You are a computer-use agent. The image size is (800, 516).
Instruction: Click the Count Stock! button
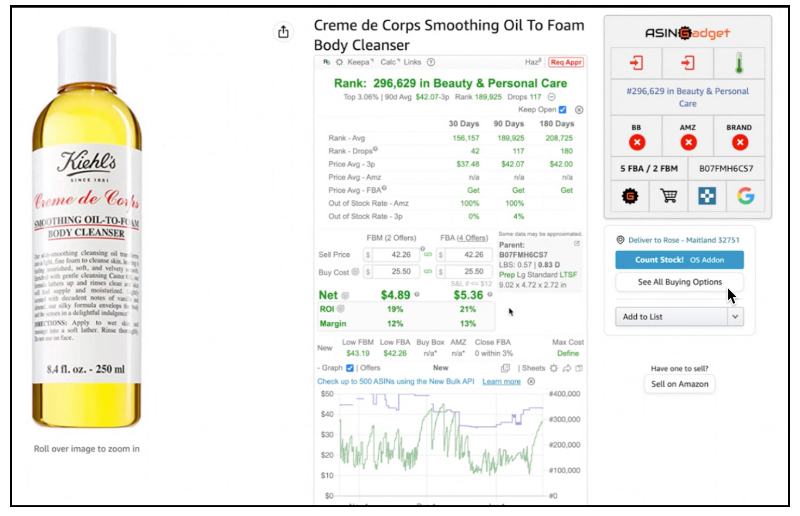point(679,260)
